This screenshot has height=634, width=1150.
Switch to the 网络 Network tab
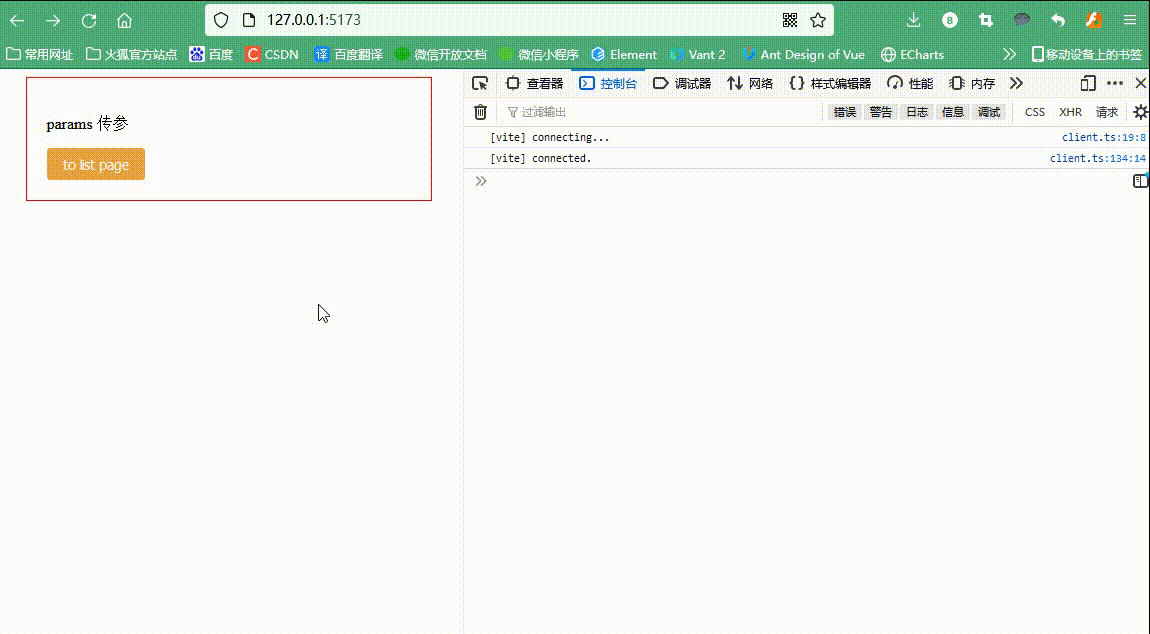(751, 83)
